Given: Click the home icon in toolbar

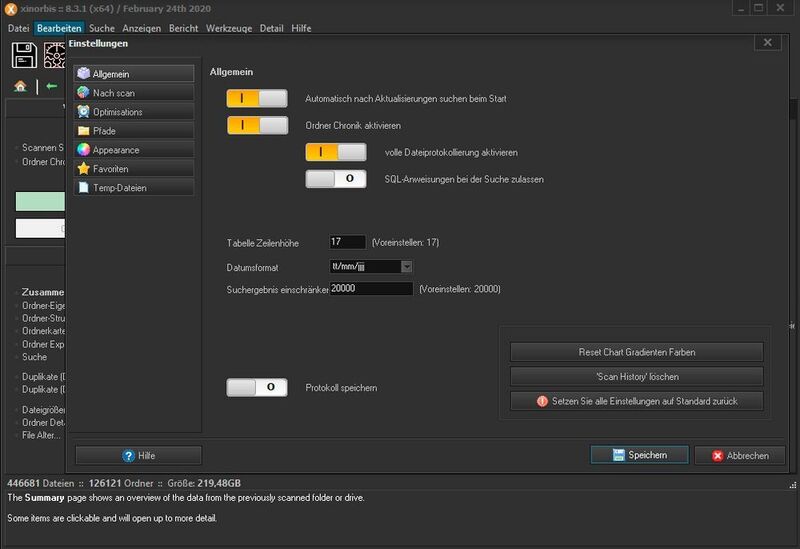Looking at the screenshot, I should 21,86.
